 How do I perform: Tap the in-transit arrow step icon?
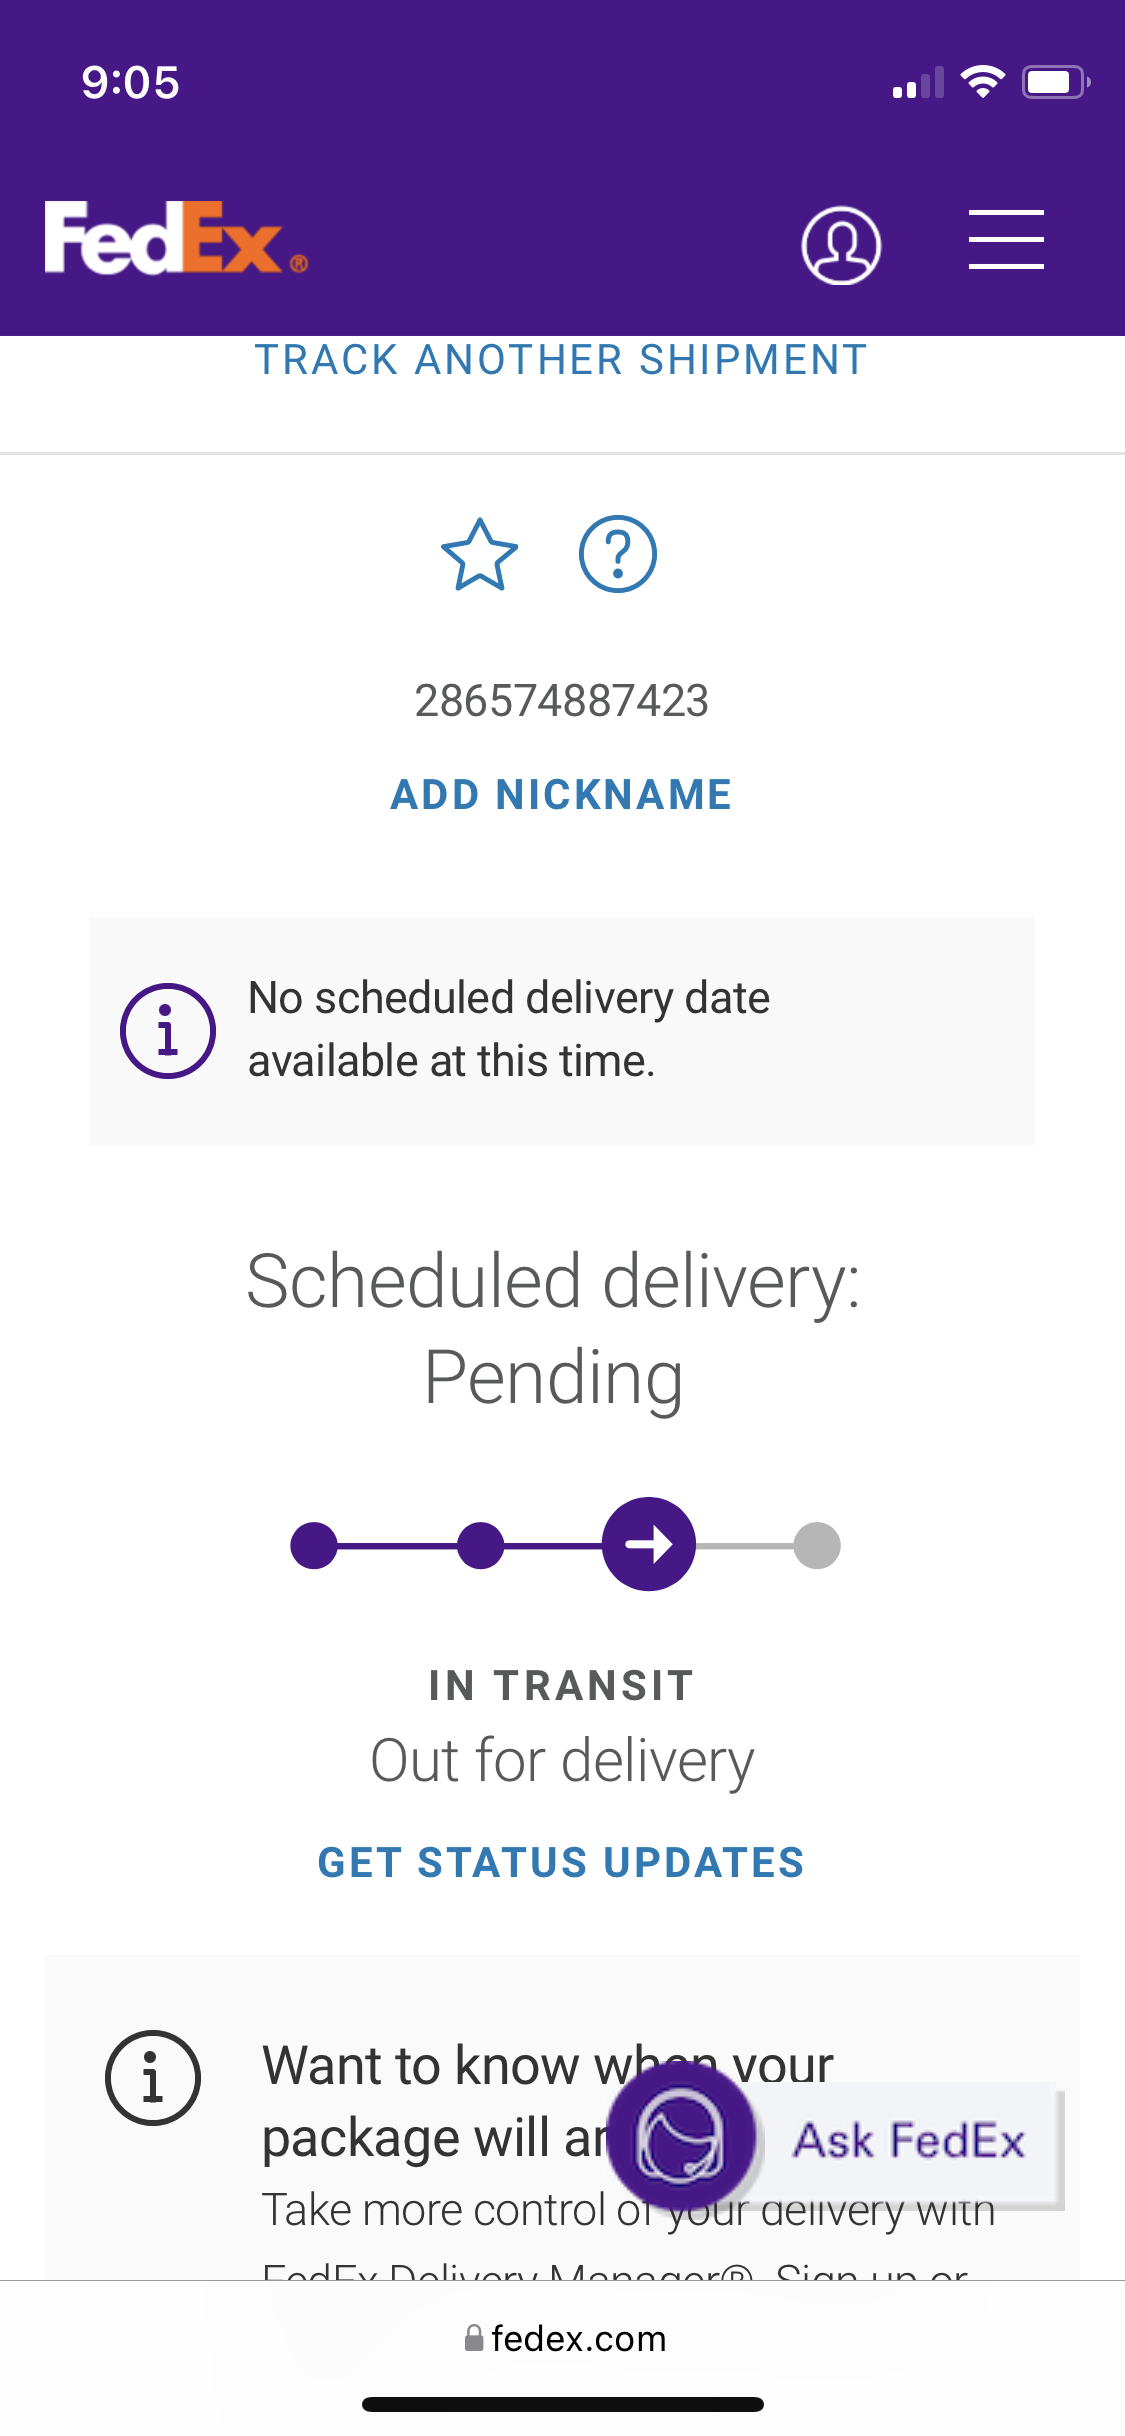(648, 1544)
